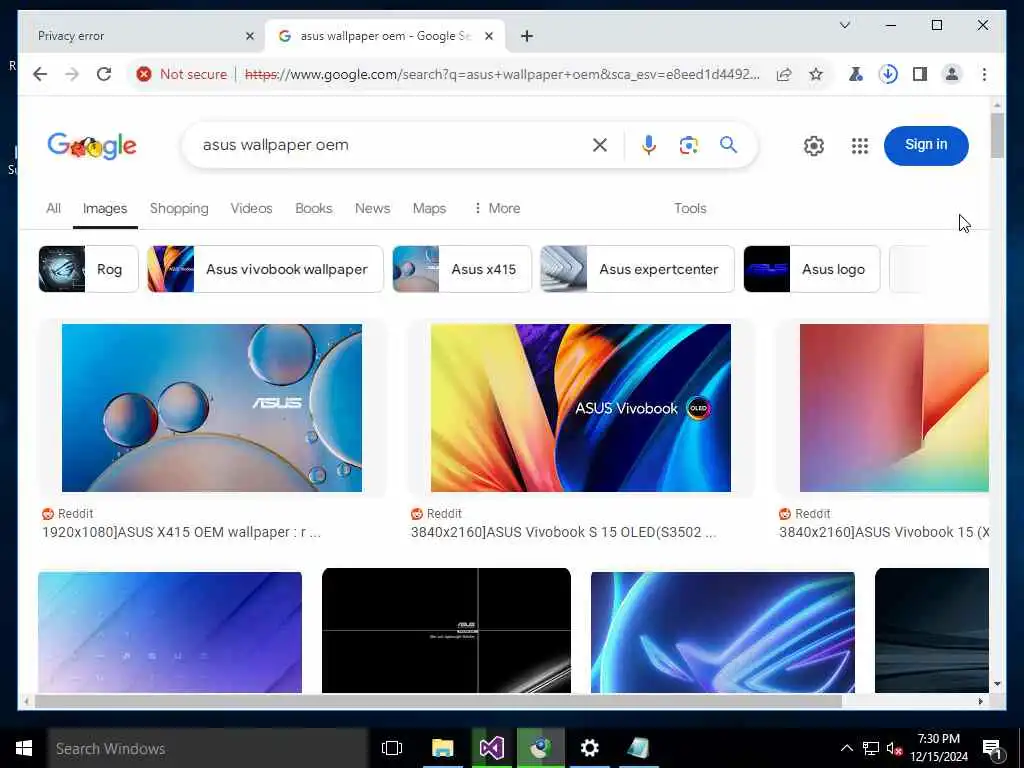The width and height of the screenshot is (1024, 768).
Task: Open the tab search chevron
Action: 844,25
